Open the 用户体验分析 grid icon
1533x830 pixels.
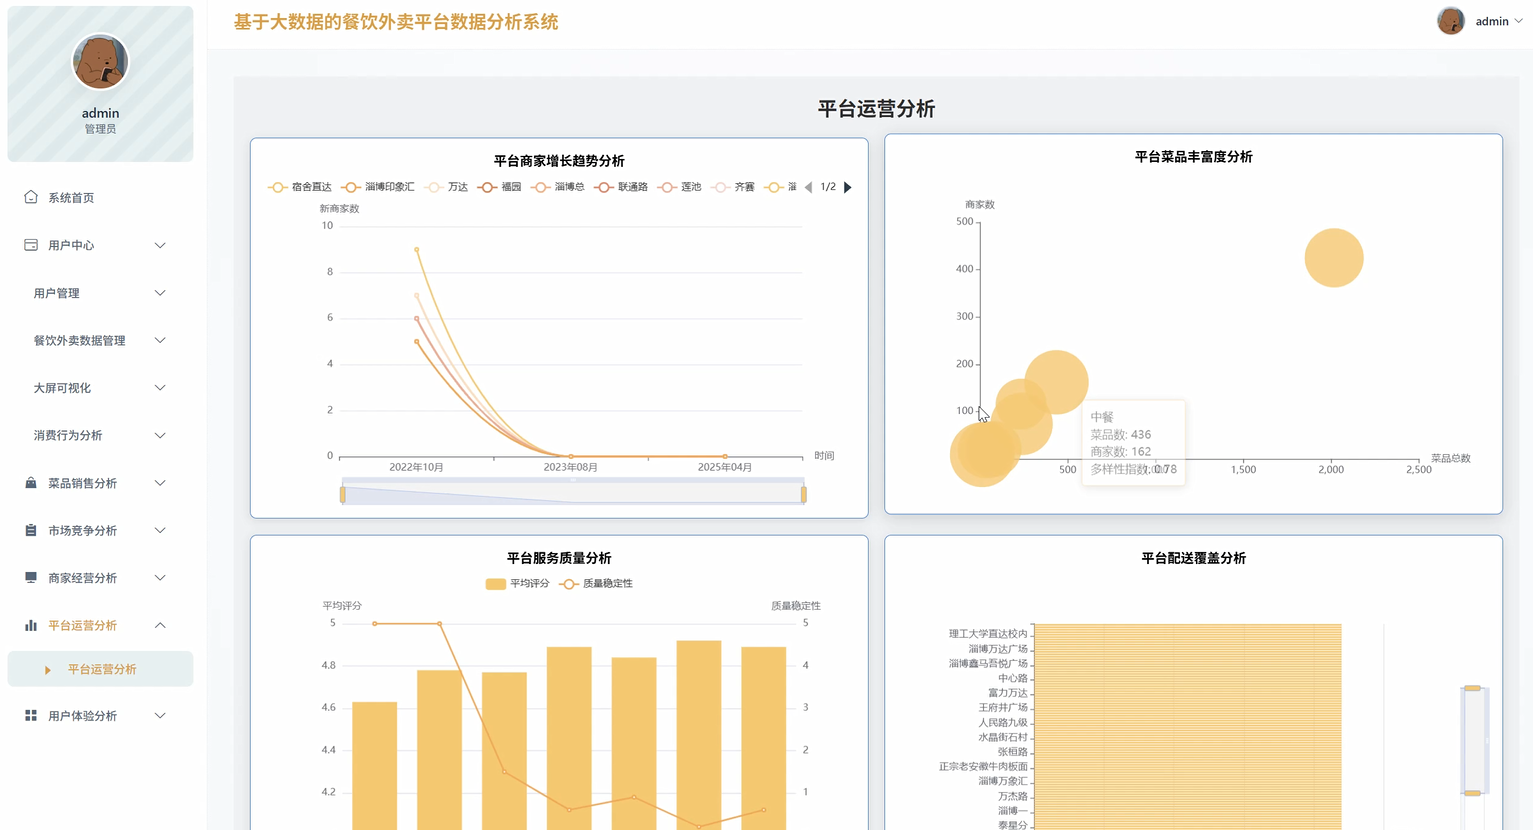tap(30, 715)
